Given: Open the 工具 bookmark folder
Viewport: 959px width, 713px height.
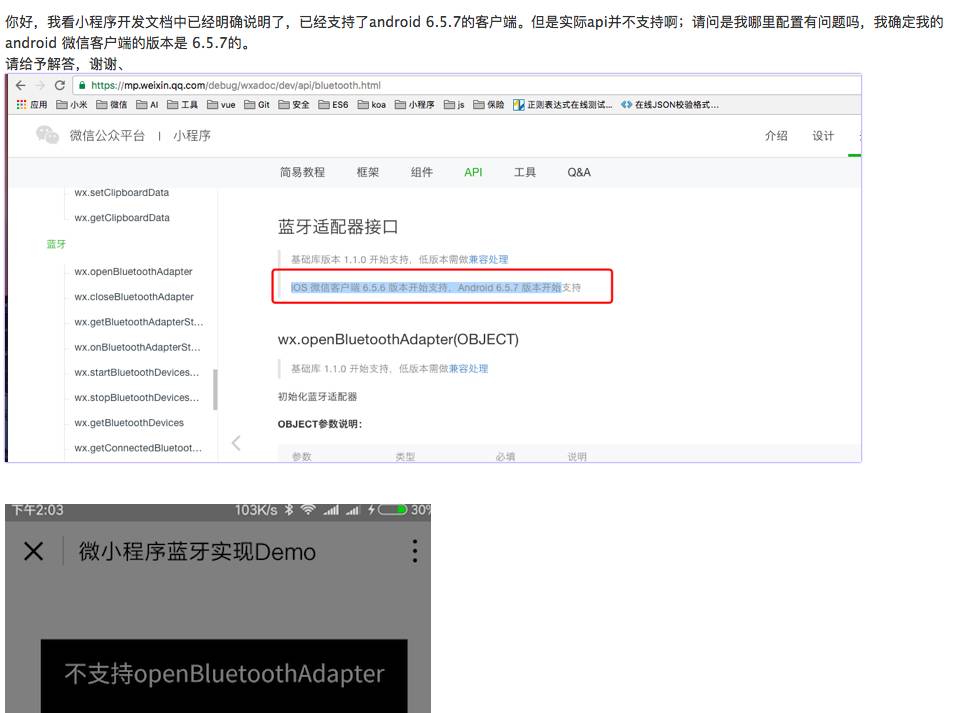Looking at the screenshot, I should 182,105.
